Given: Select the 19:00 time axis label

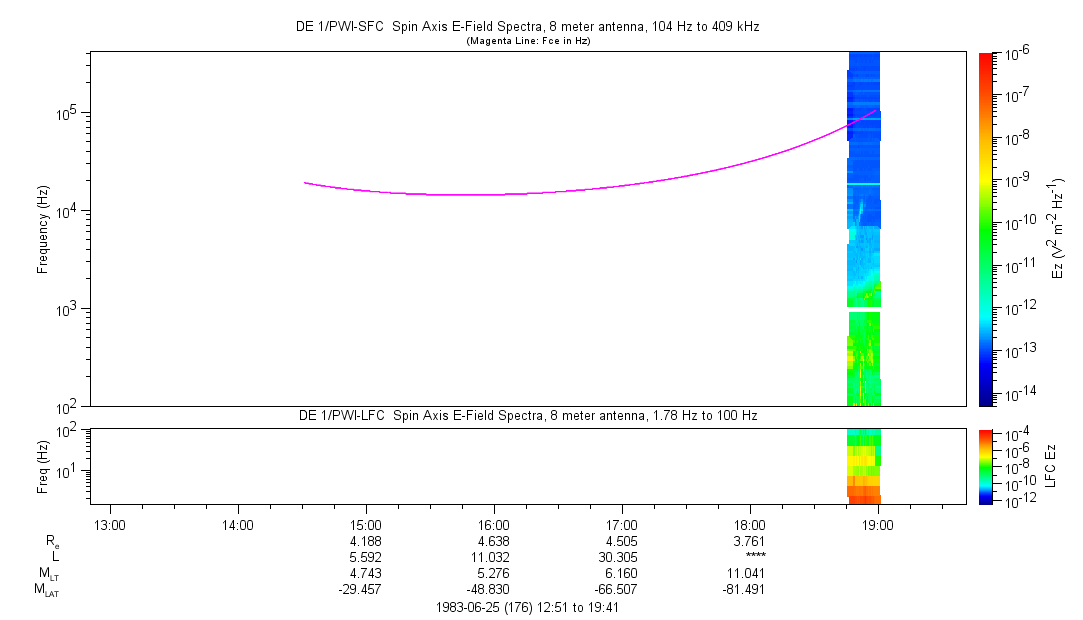Looking at the screenshot, I should coord(878,525).
